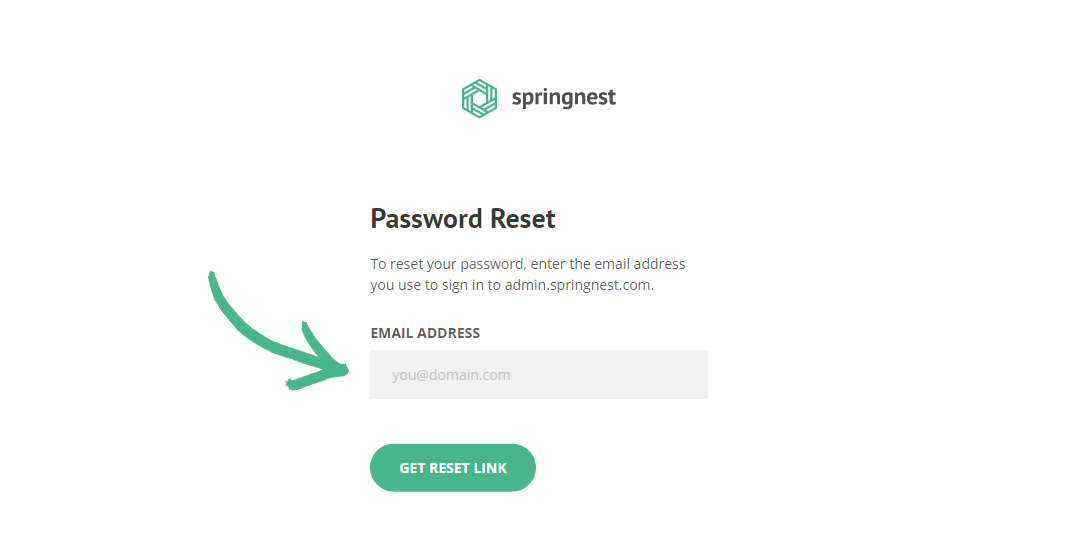This screenshot has height=547, width=1075.
Task: Click the right end of the email input box
Action: tap(690, 375)
